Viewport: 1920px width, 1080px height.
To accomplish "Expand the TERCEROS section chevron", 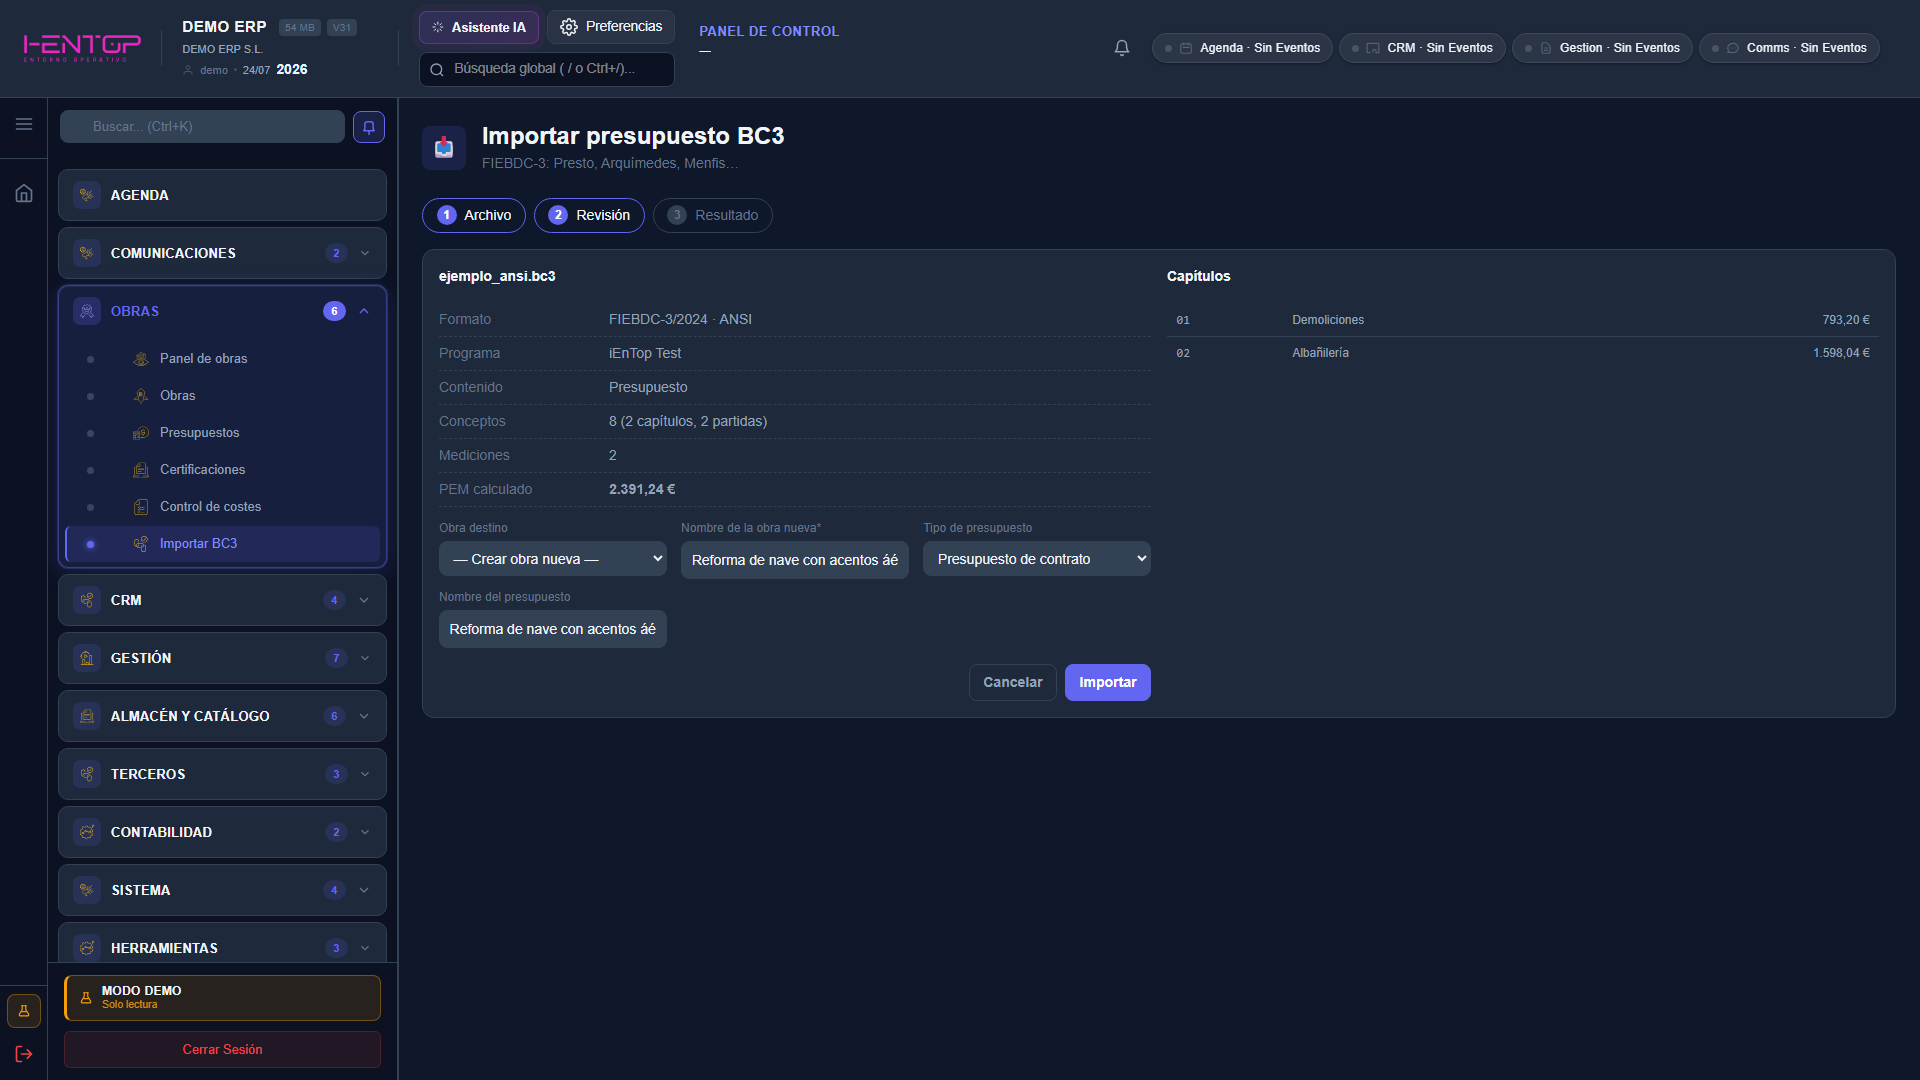I will [x=365, y=774].
